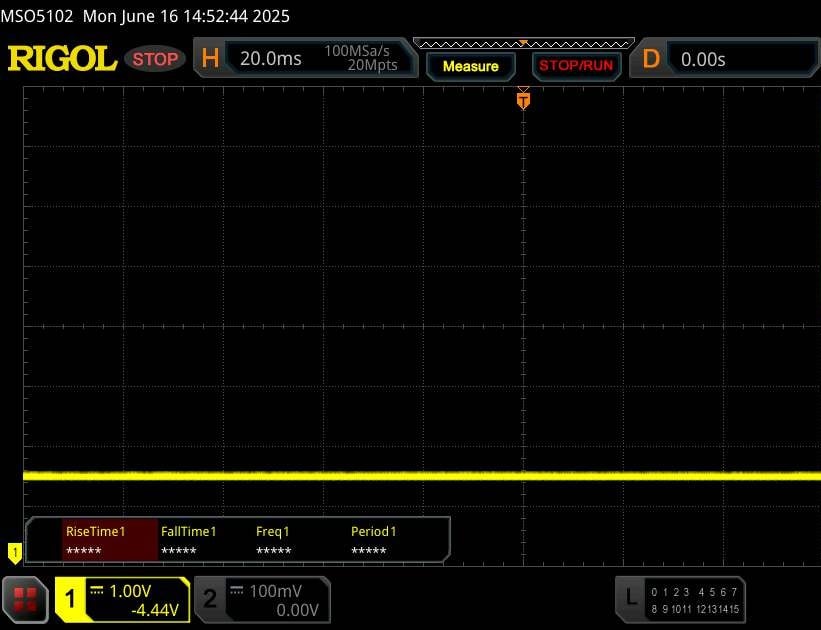Click the channel 1 ground level marker
Image resolution: width=821 pixels, height=630 pixels.
(15, 553)
